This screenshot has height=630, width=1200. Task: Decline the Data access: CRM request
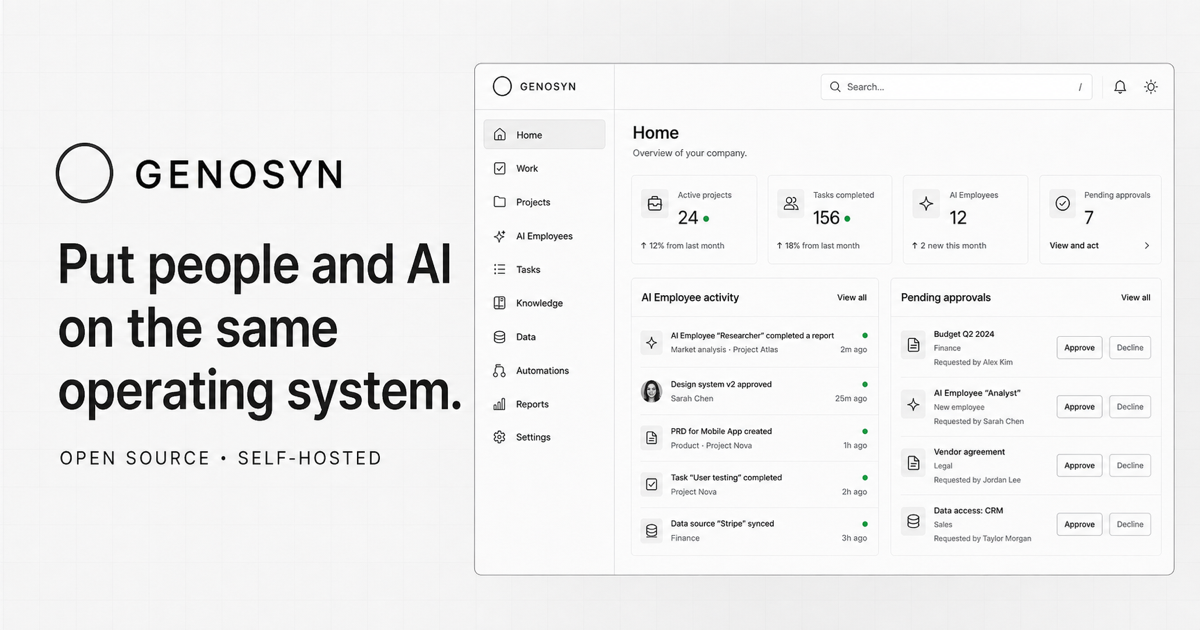1130,524
